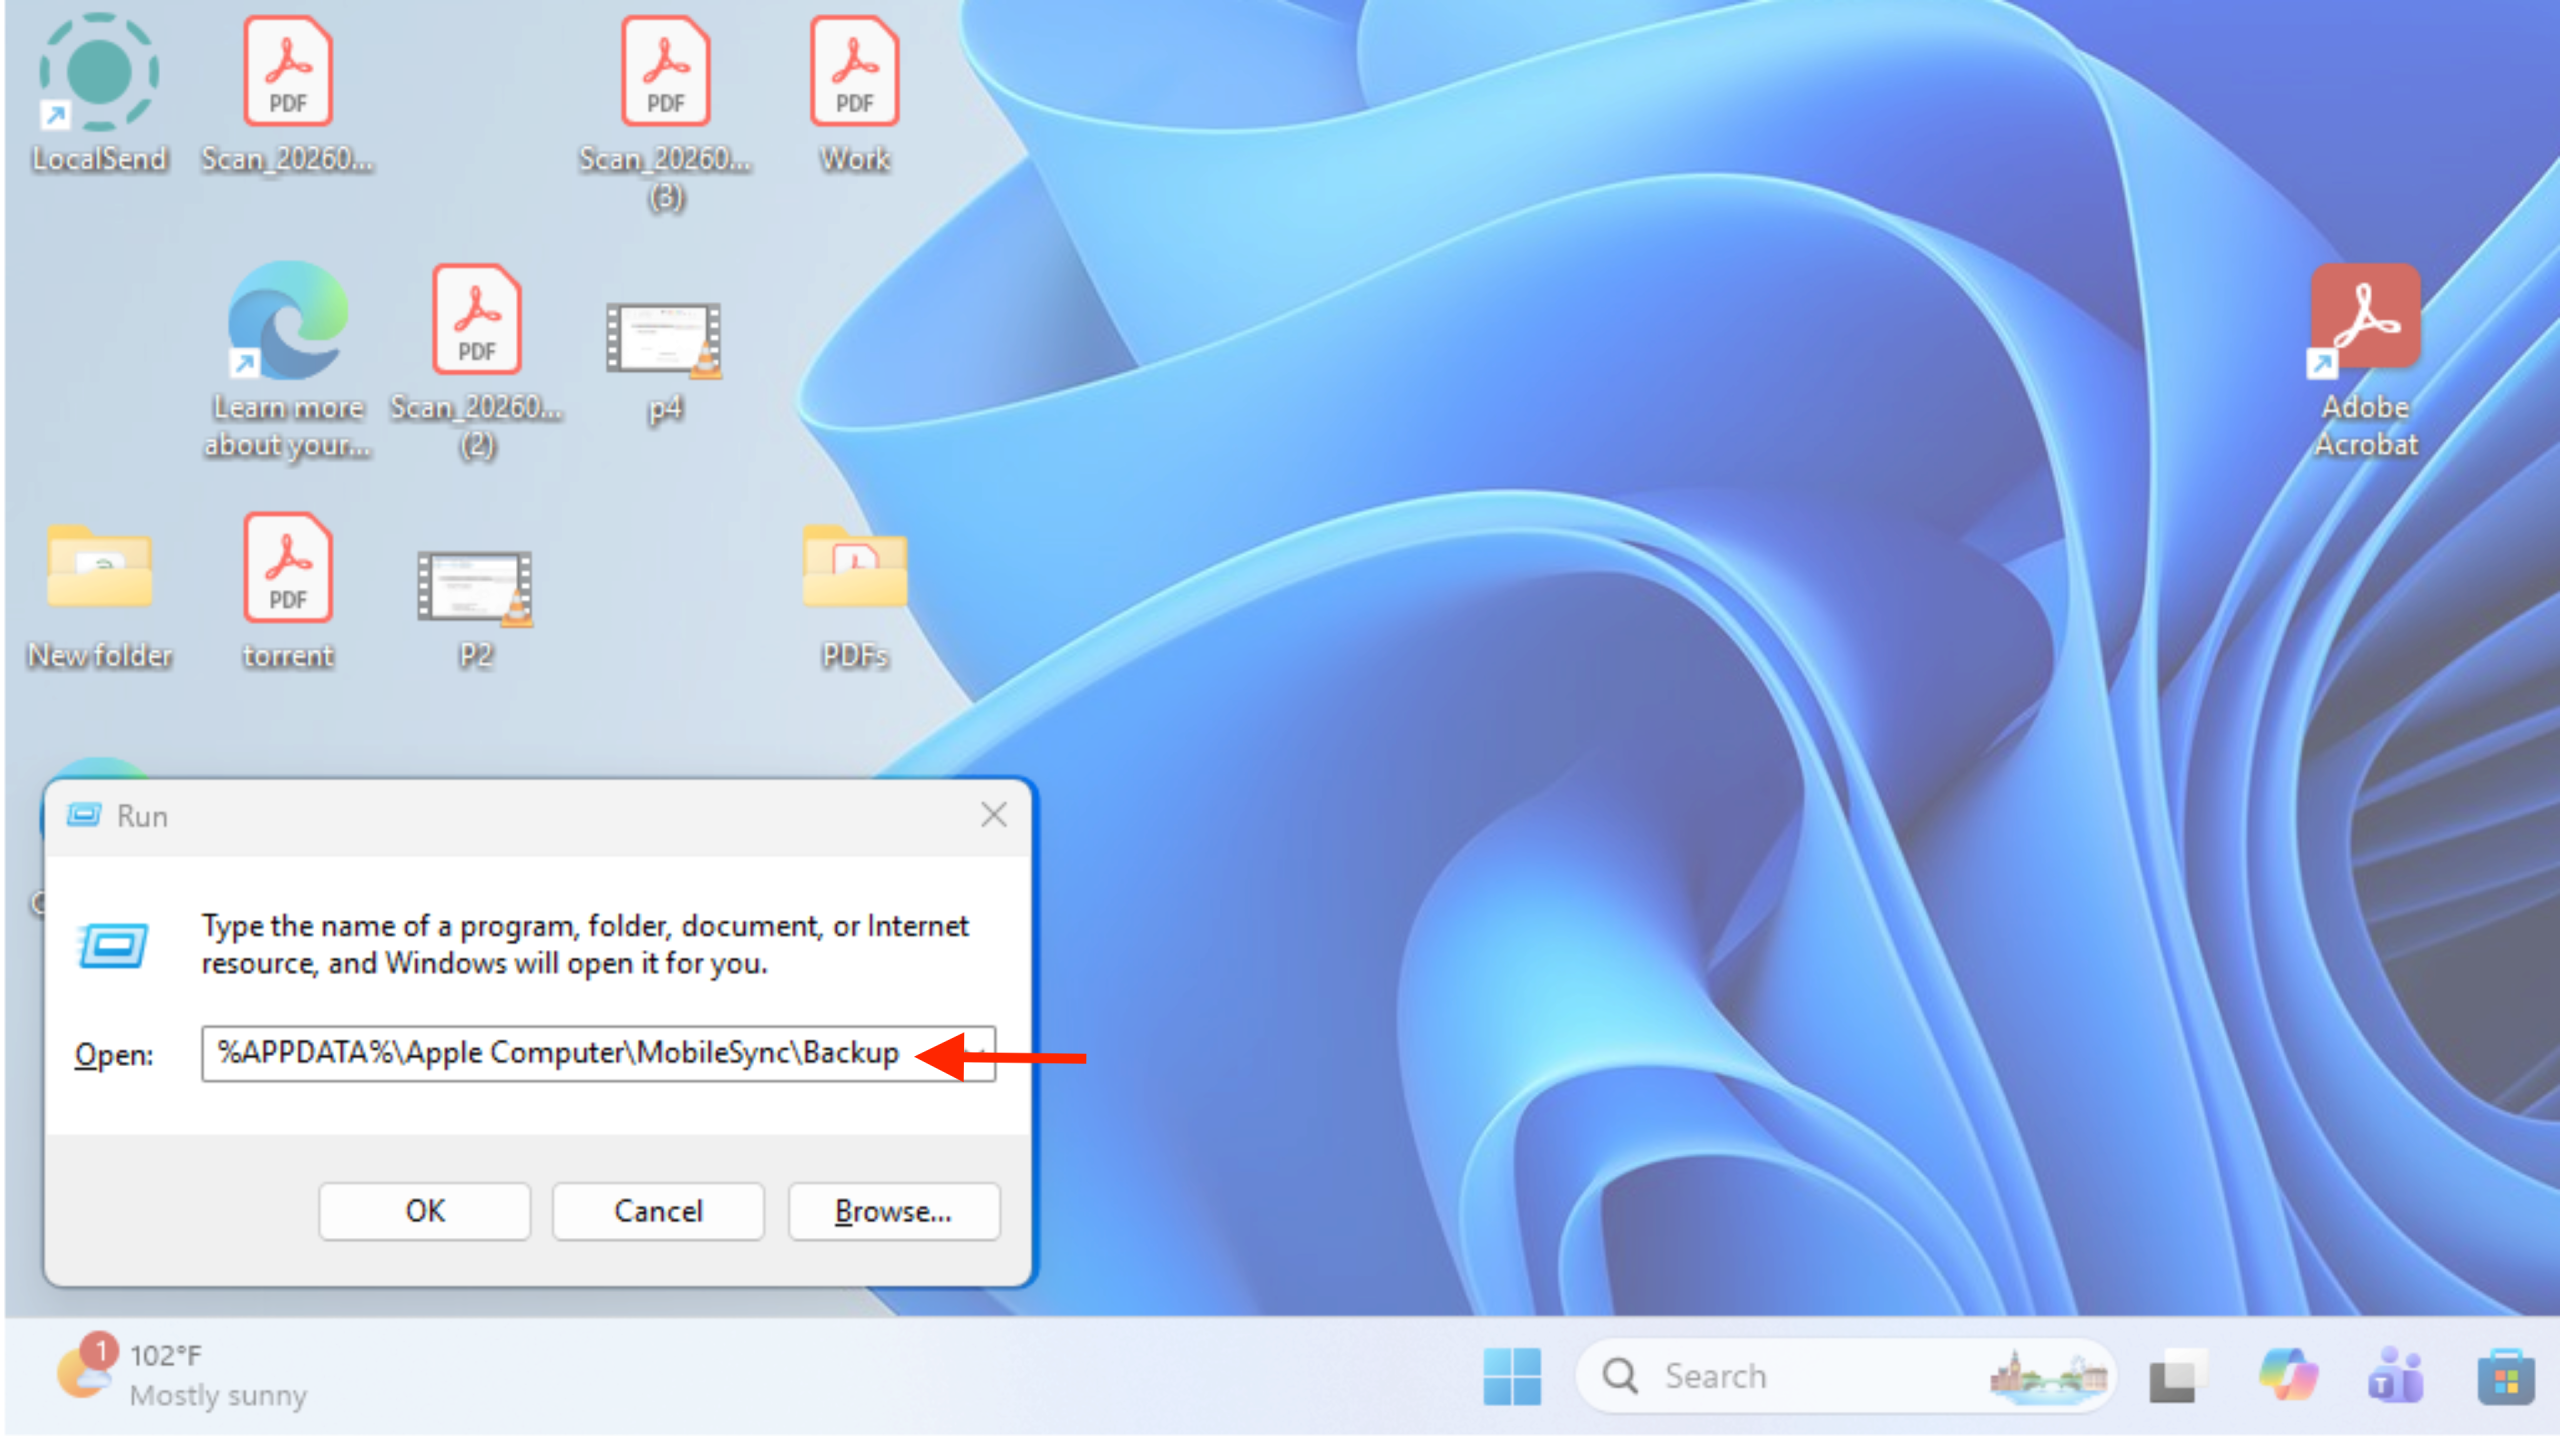Select the New folder desktop icon

(x=99, y=597)
